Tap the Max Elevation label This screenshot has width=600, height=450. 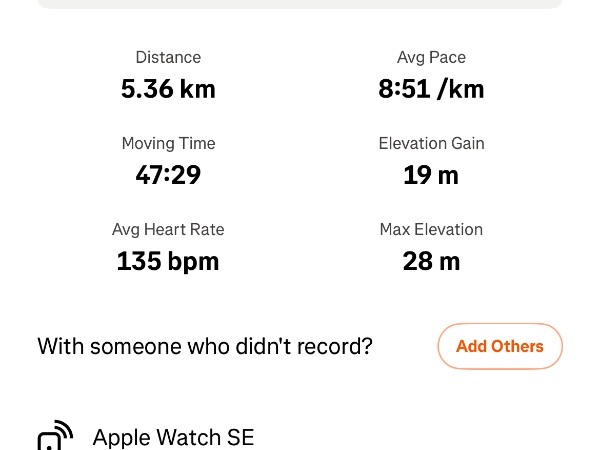pyautogui.click(x=431, y=230)
